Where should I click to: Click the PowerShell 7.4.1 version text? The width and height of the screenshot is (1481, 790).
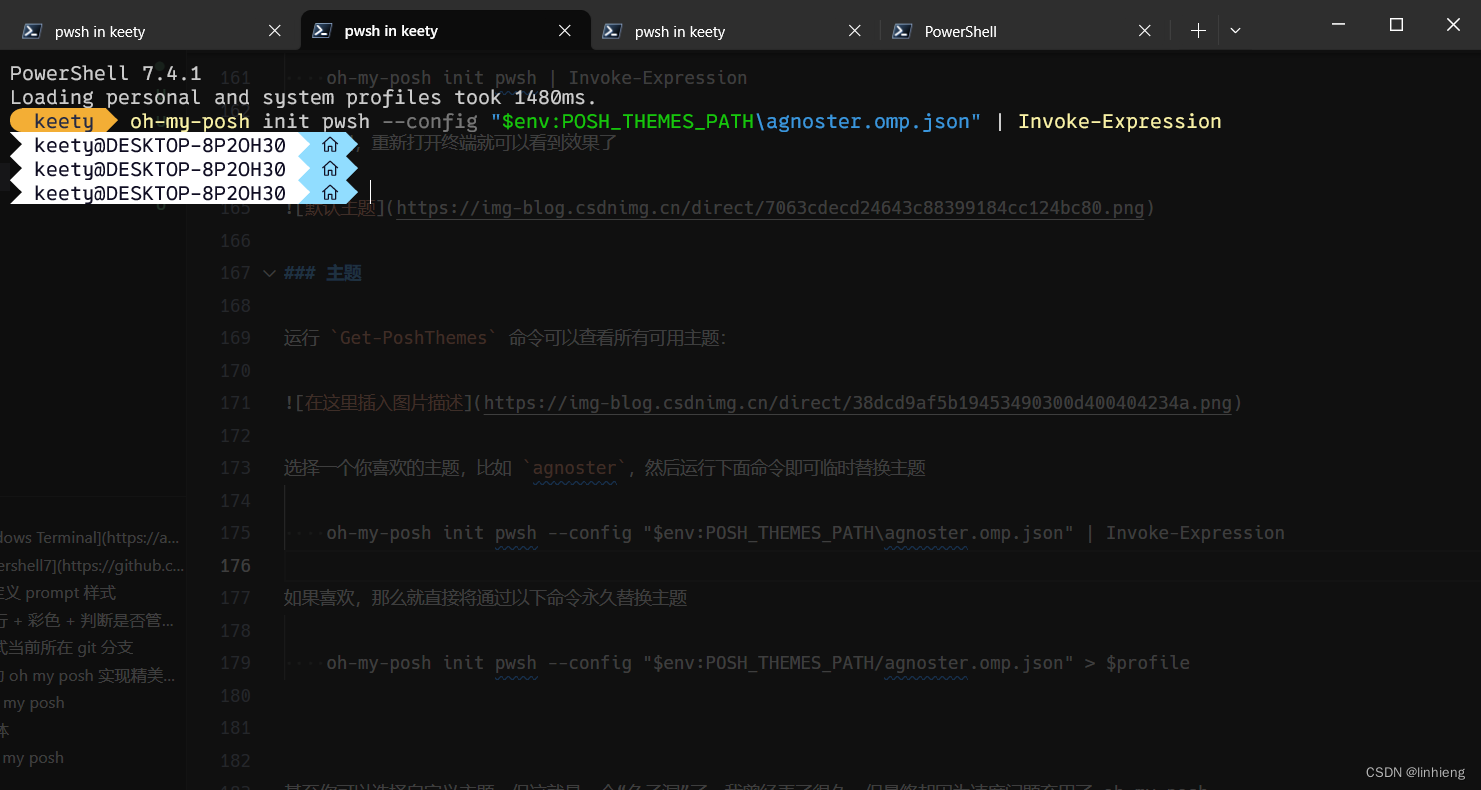click(x=106, y=73)
